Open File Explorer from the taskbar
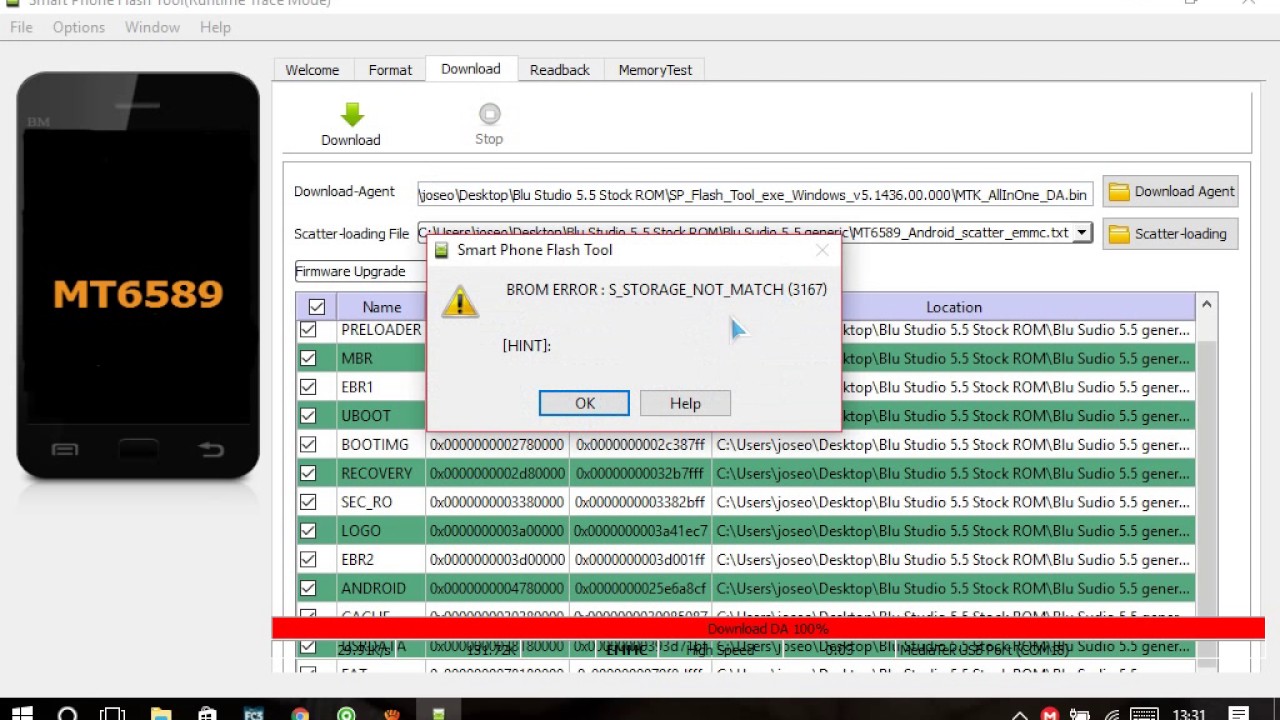This screenshot has height=720, width=1280. coord(160,714)
